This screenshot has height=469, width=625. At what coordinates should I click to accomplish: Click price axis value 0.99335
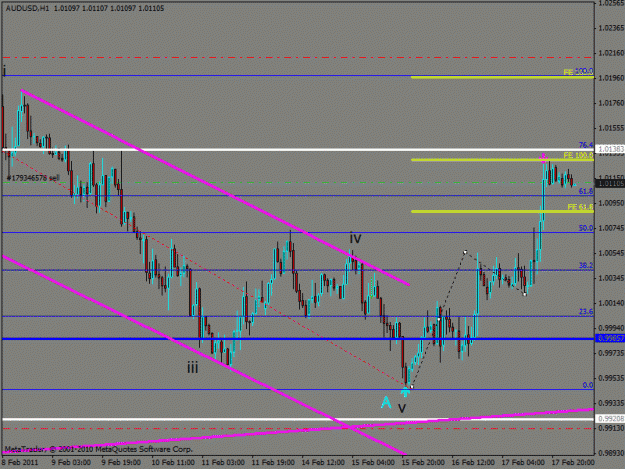(x=611, y=403)
